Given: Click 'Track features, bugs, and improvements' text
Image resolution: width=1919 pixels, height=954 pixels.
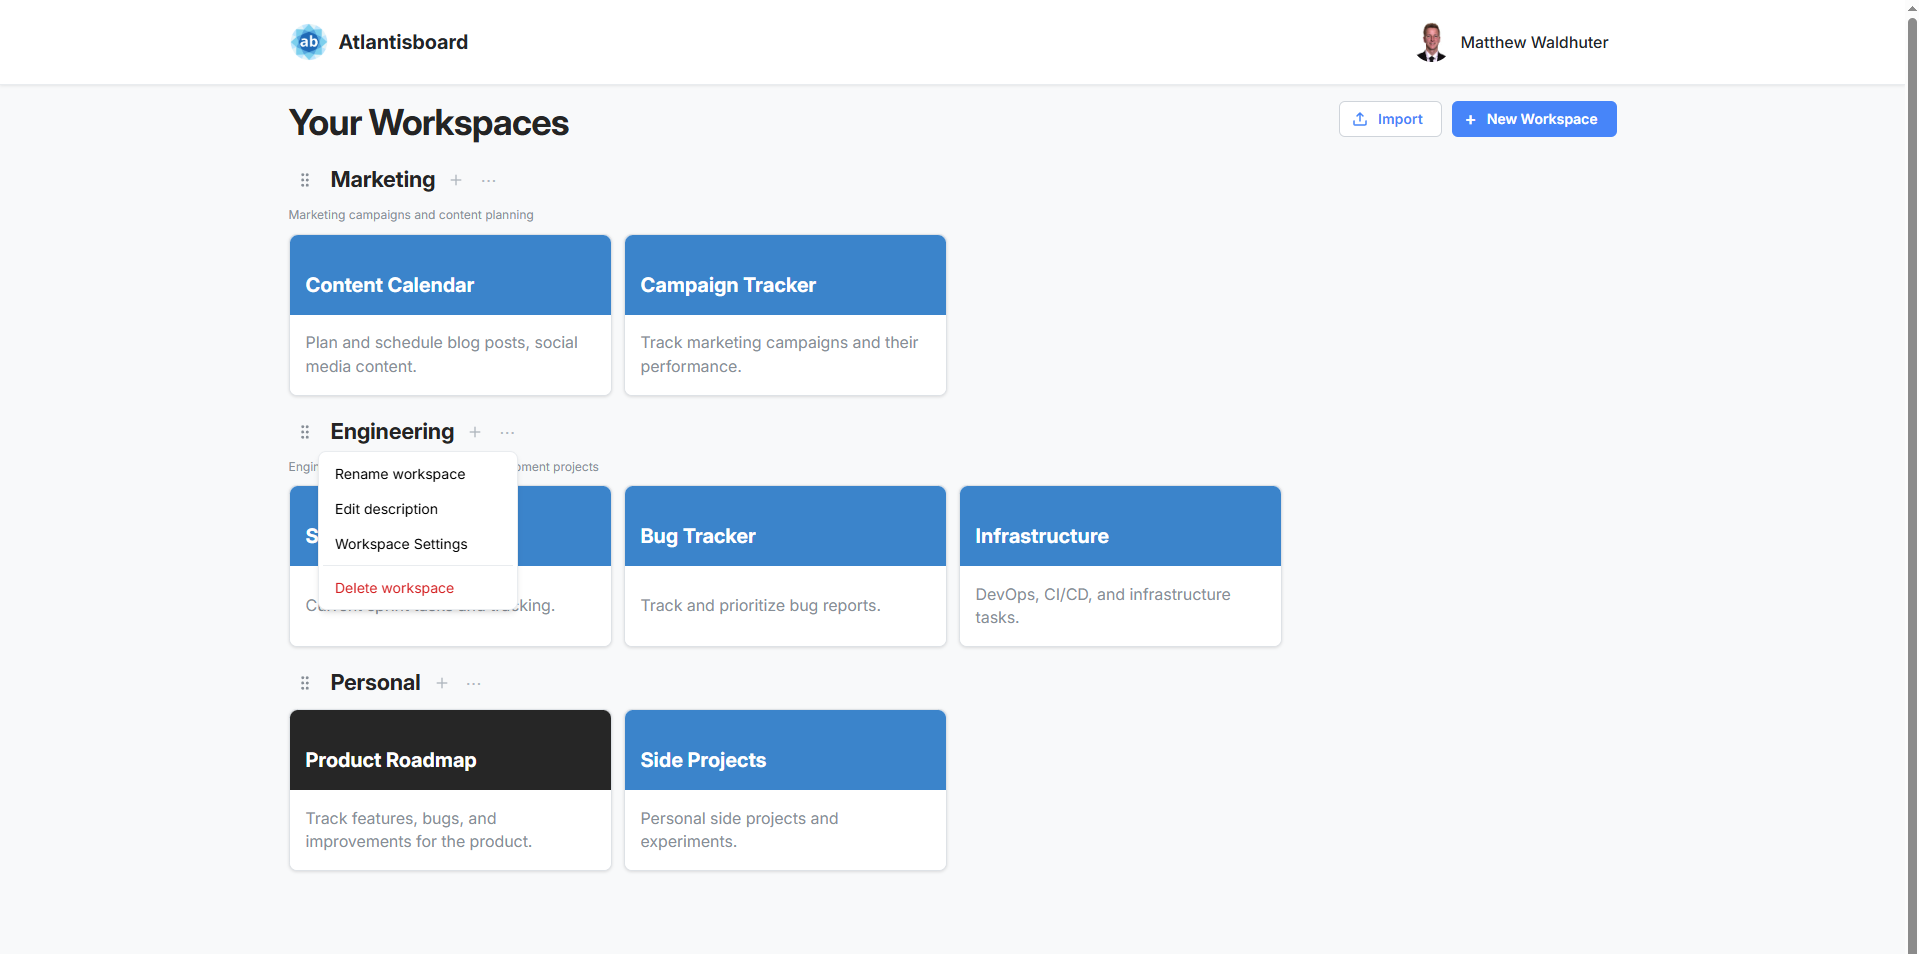Looking at the screenshot, I should [x=418, y=830].
